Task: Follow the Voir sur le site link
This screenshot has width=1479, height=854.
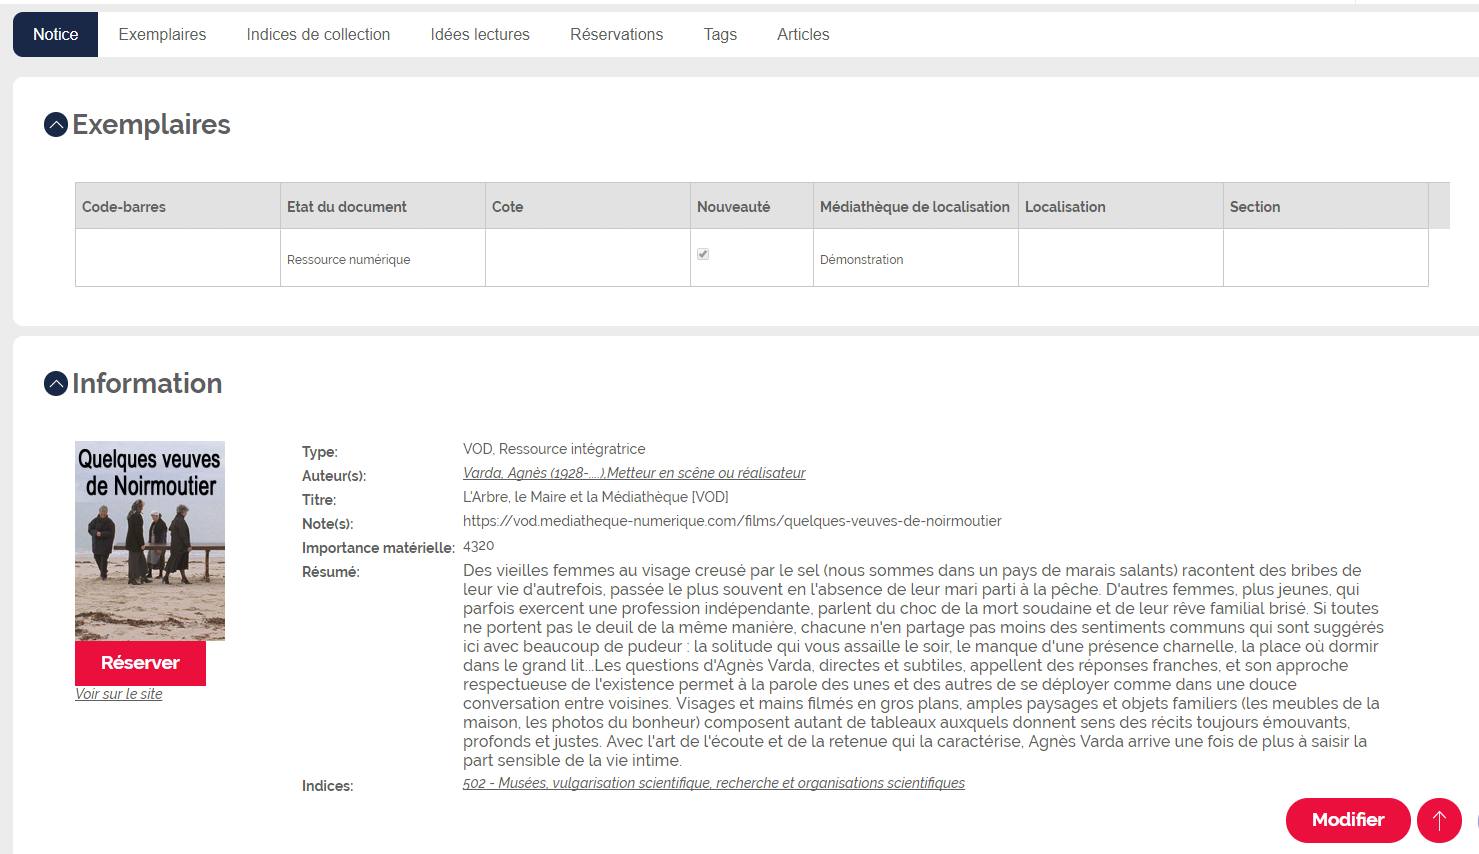Action: coord(118,694)
